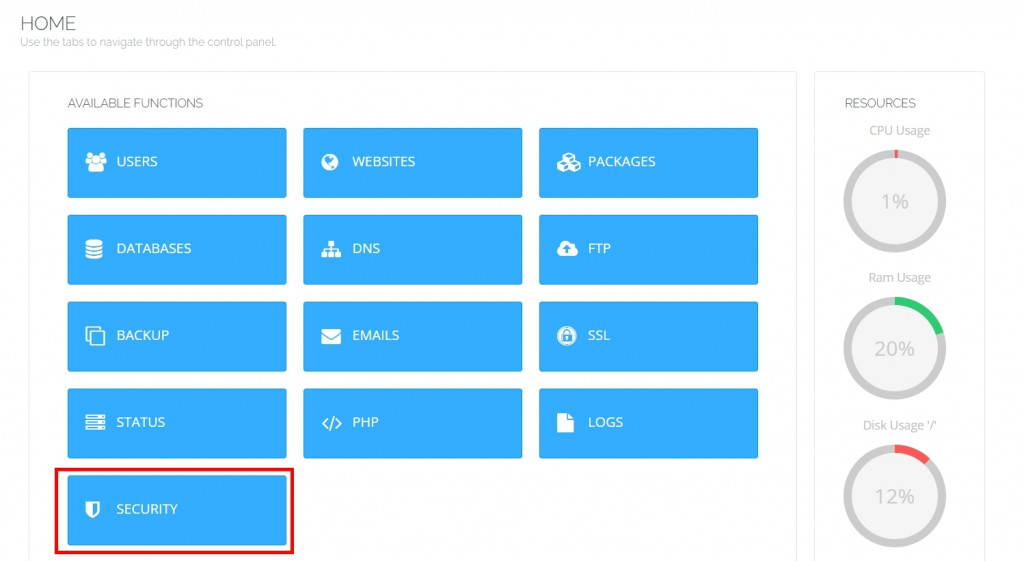Click the FTP cloud upload icon
This screenshot has height=561, width=1024.
point(567,248)
